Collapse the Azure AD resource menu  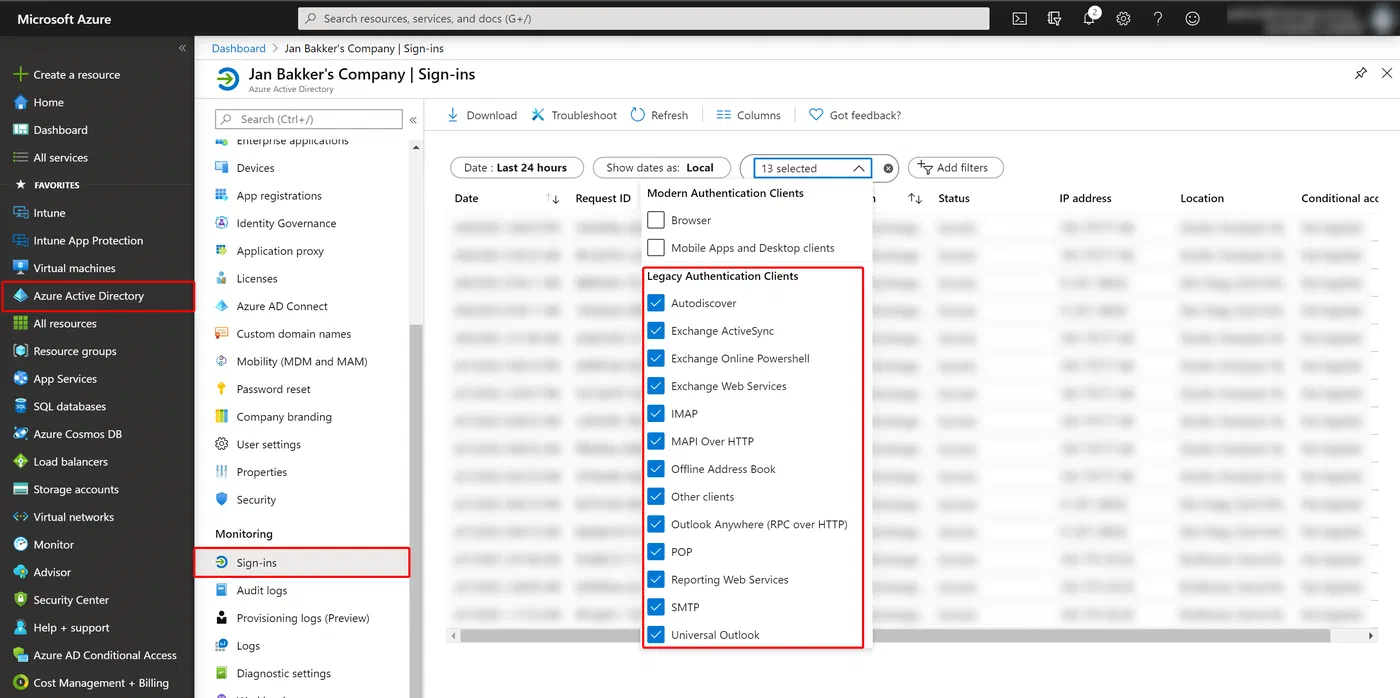coord(413,119)
